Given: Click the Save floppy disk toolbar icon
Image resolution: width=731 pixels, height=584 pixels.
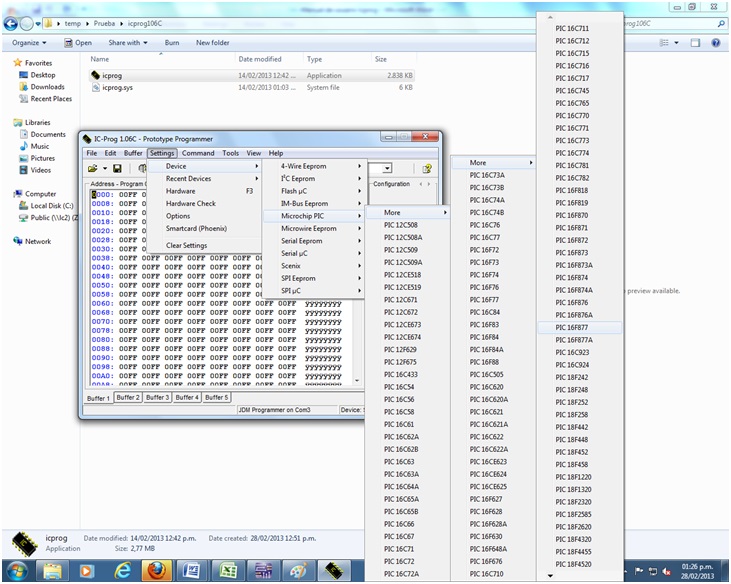Looking at the screenshot, I should (117, 169).
